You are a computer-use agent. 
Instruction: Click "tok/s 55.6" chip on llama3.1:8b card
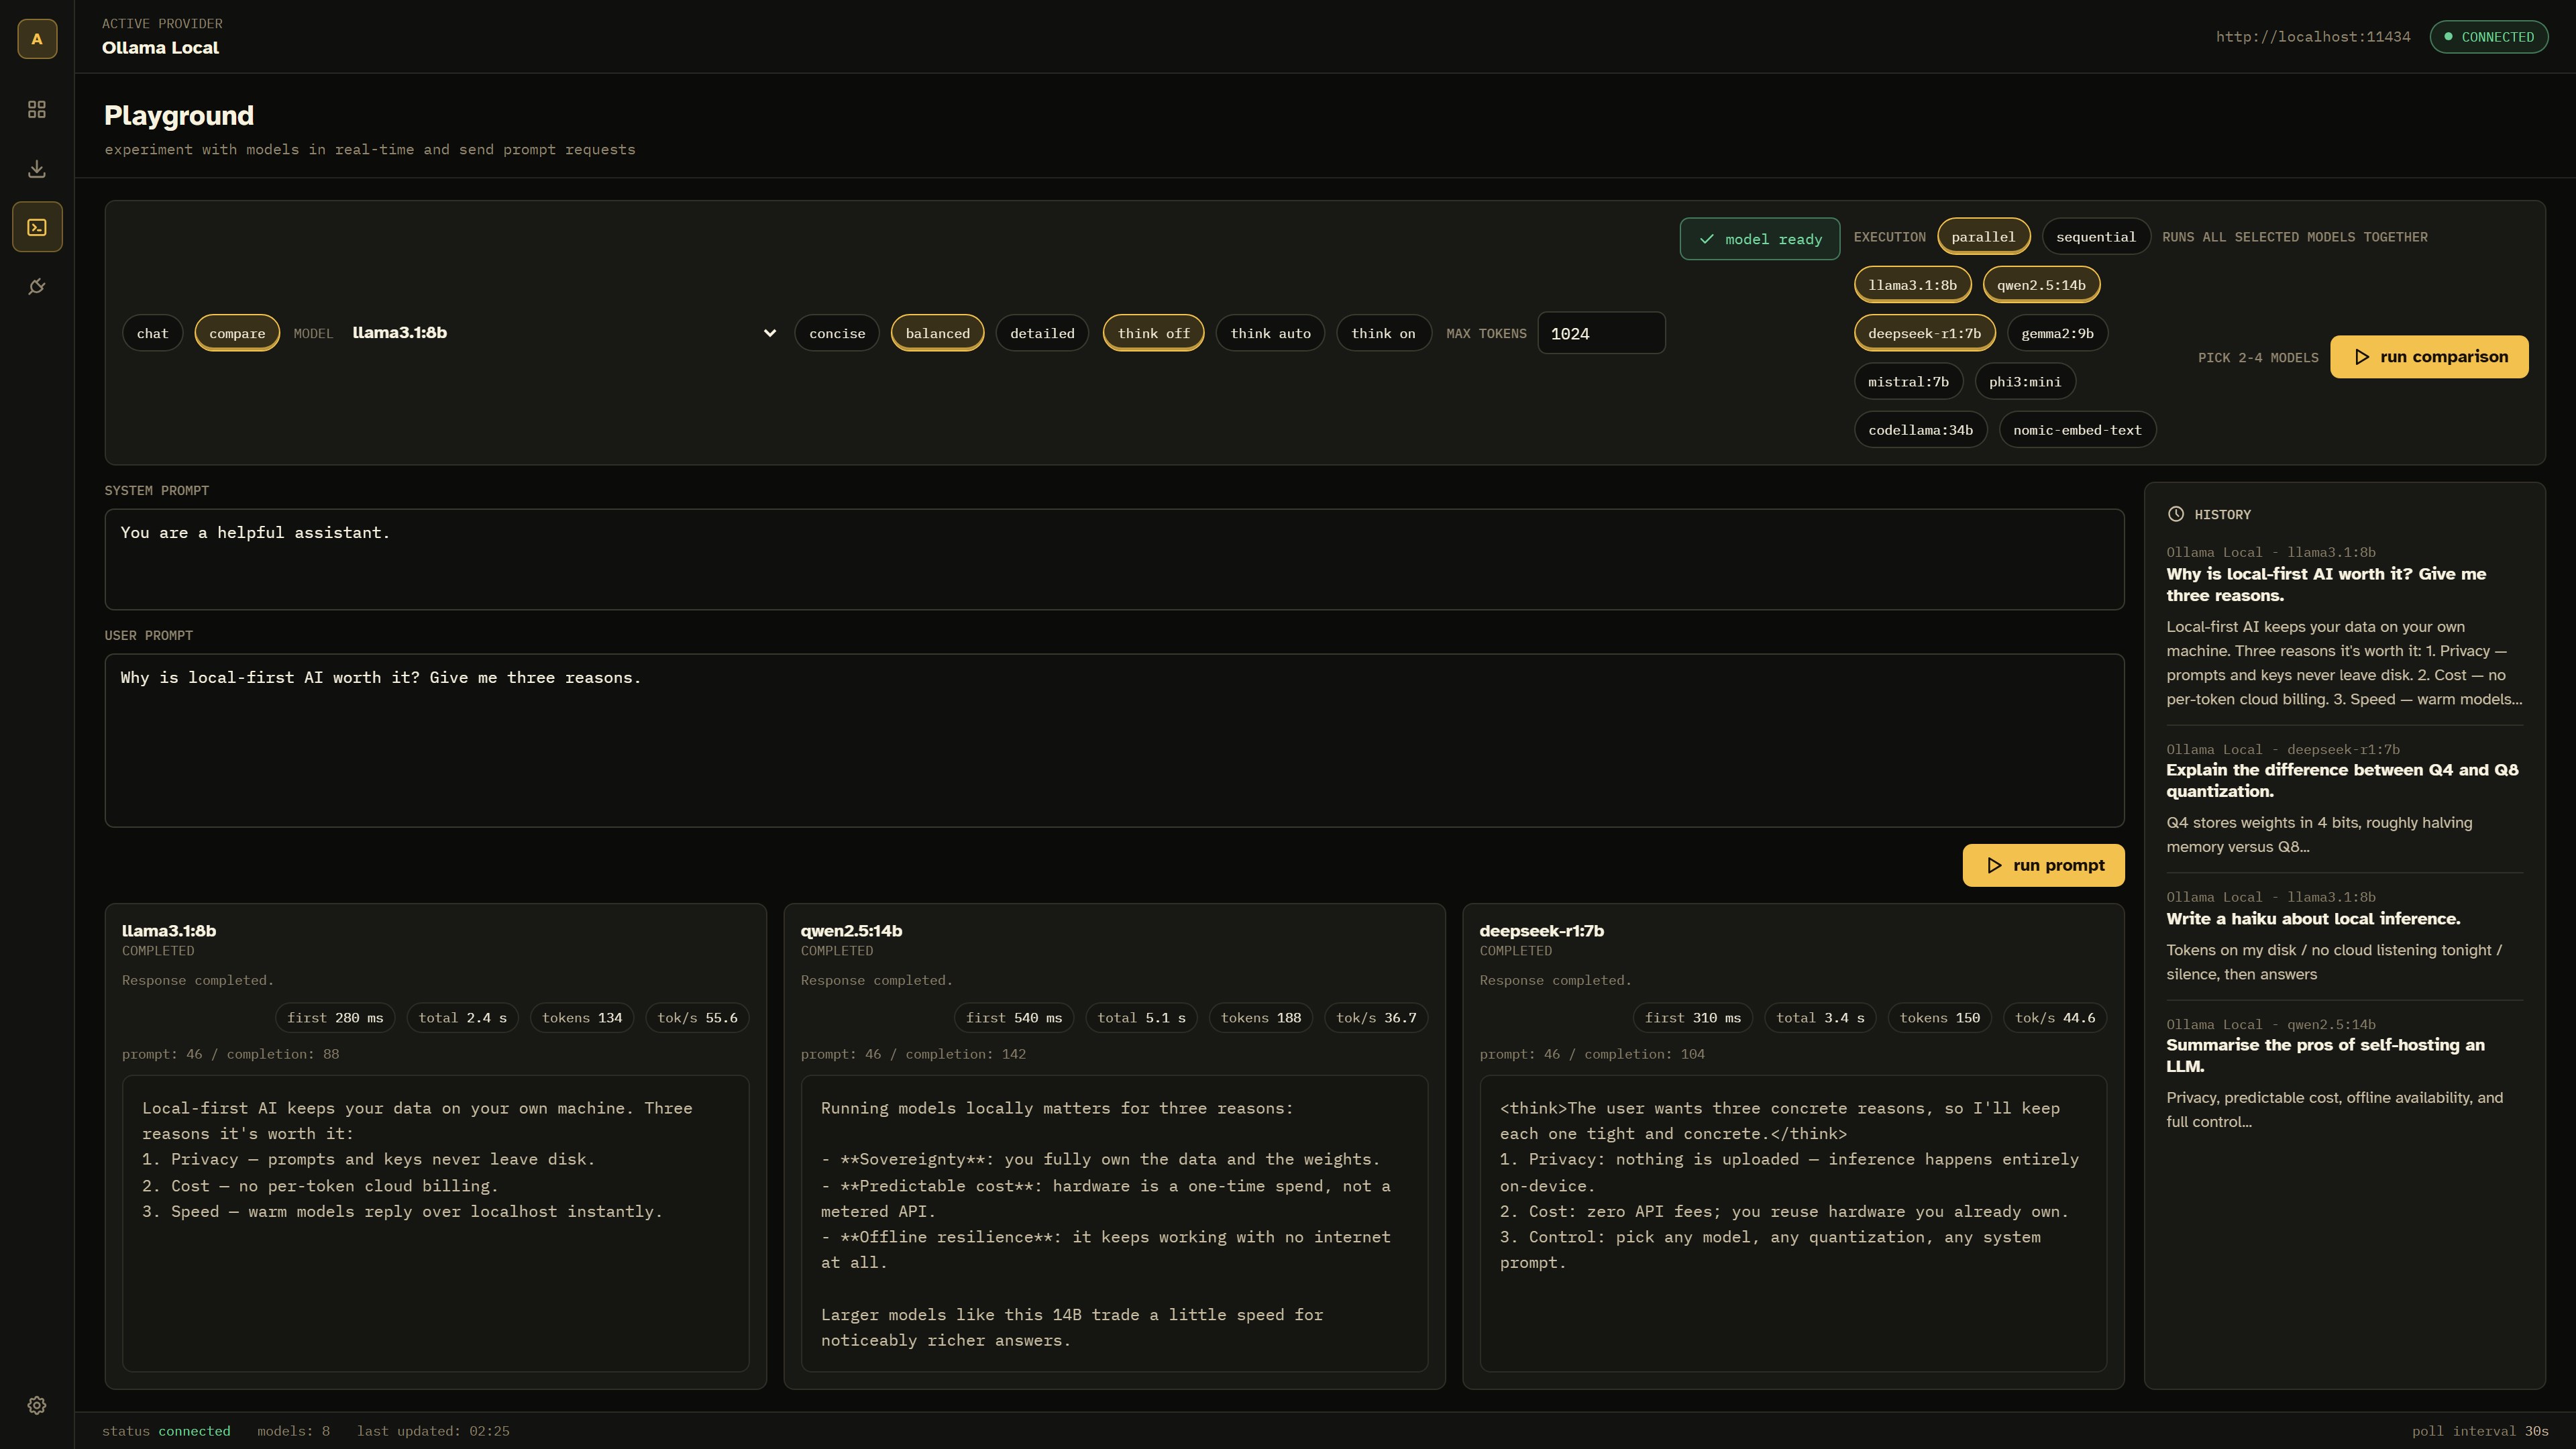tap(697, 1018)
